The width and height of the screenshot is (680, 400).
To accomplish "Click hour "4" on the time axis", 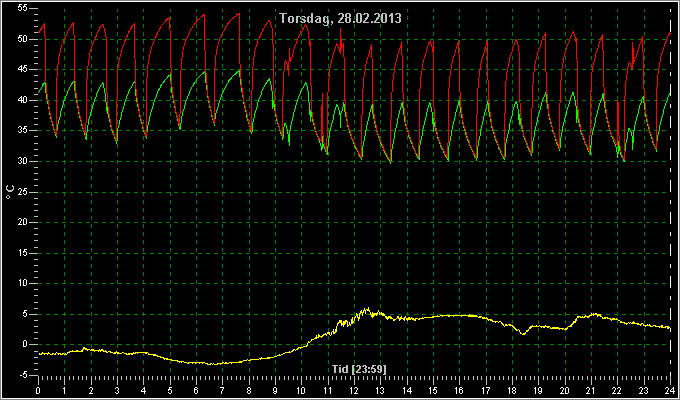I will point(144,390).
